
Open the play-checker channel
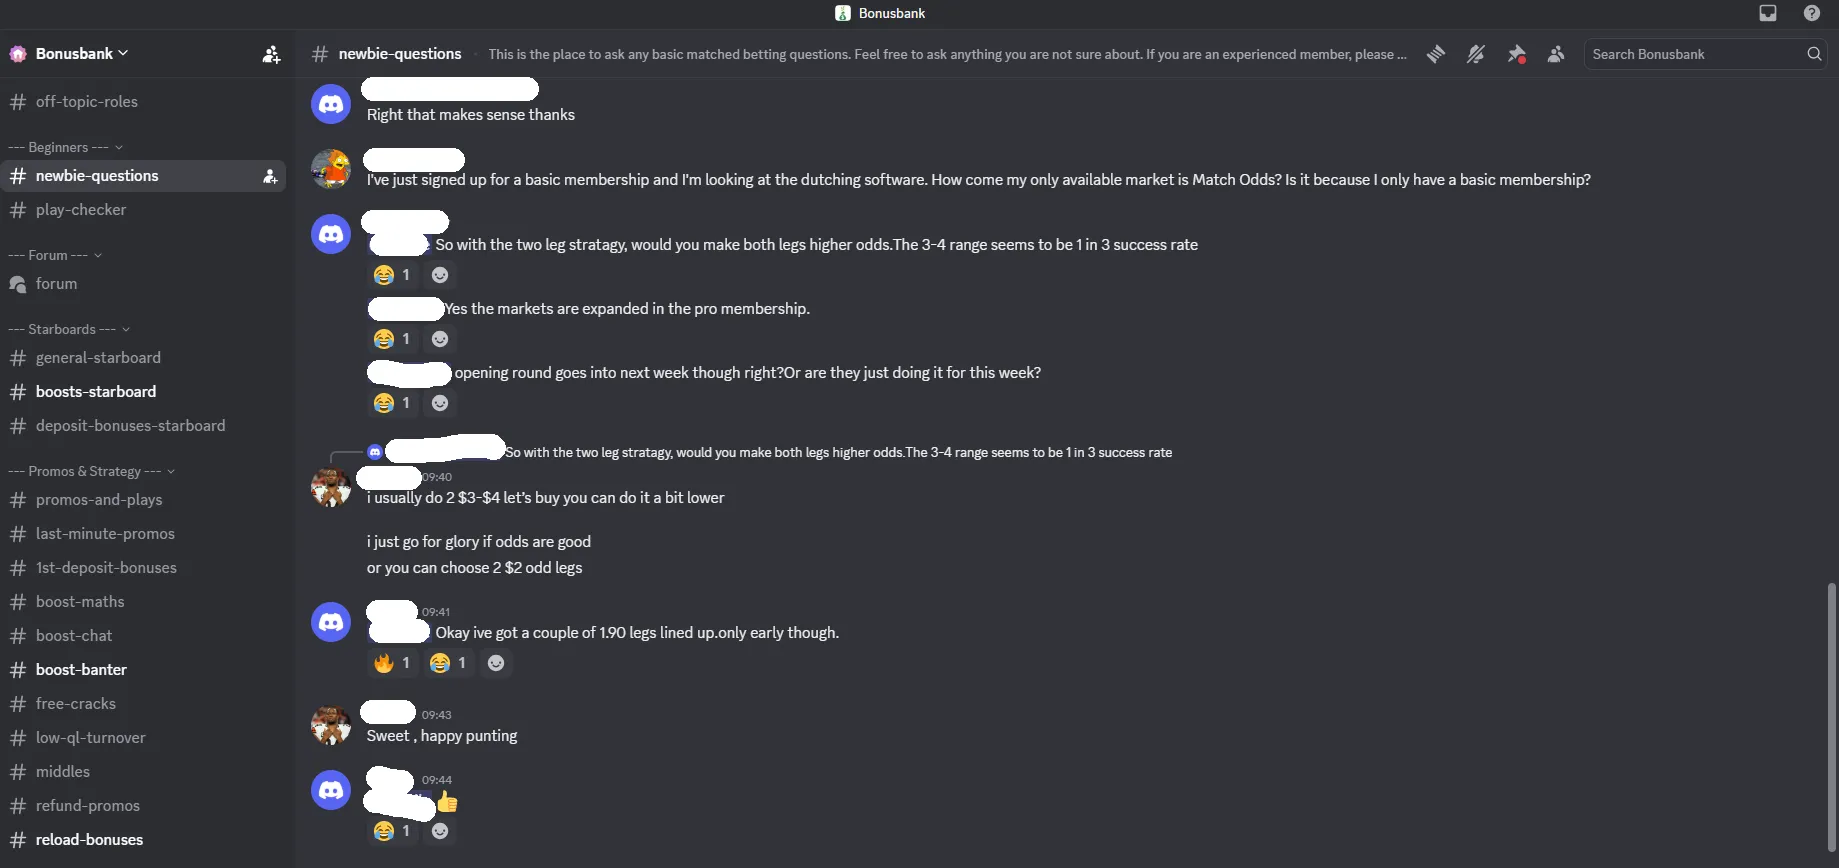[x=81, y=209]
